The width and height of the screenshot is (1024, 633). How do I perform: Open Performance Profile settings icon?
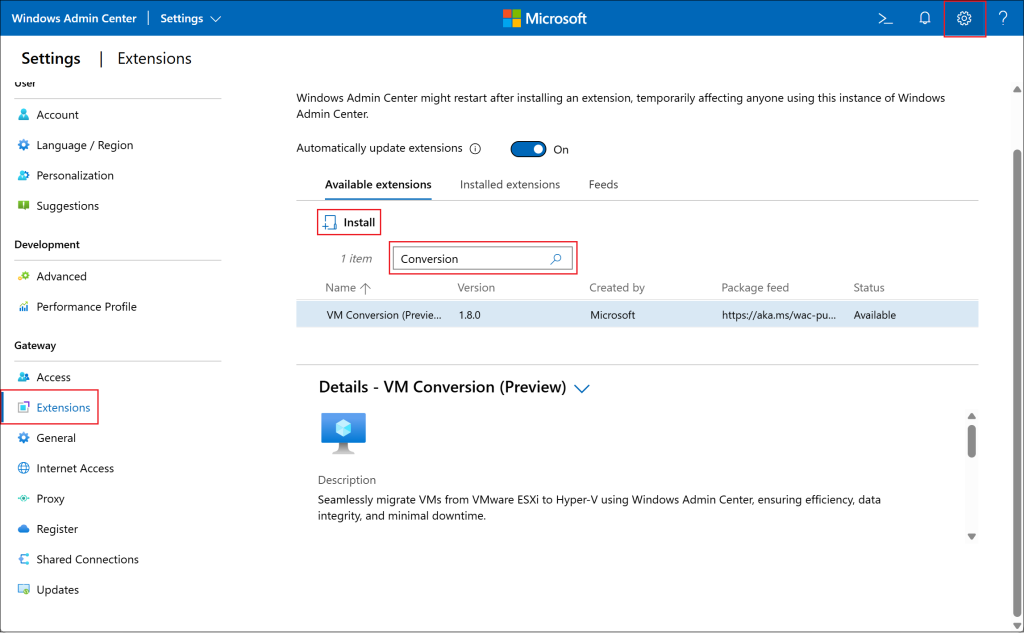coord(22,306)
